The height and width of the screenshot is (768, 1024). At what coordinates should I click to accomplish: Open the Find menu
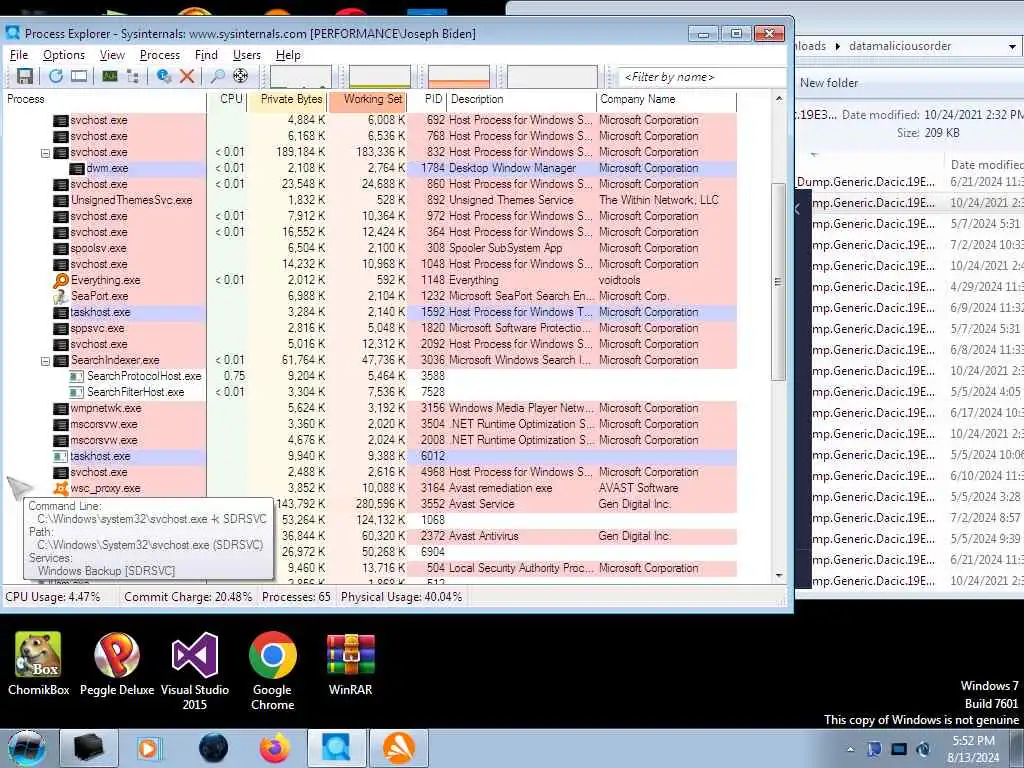206,55
